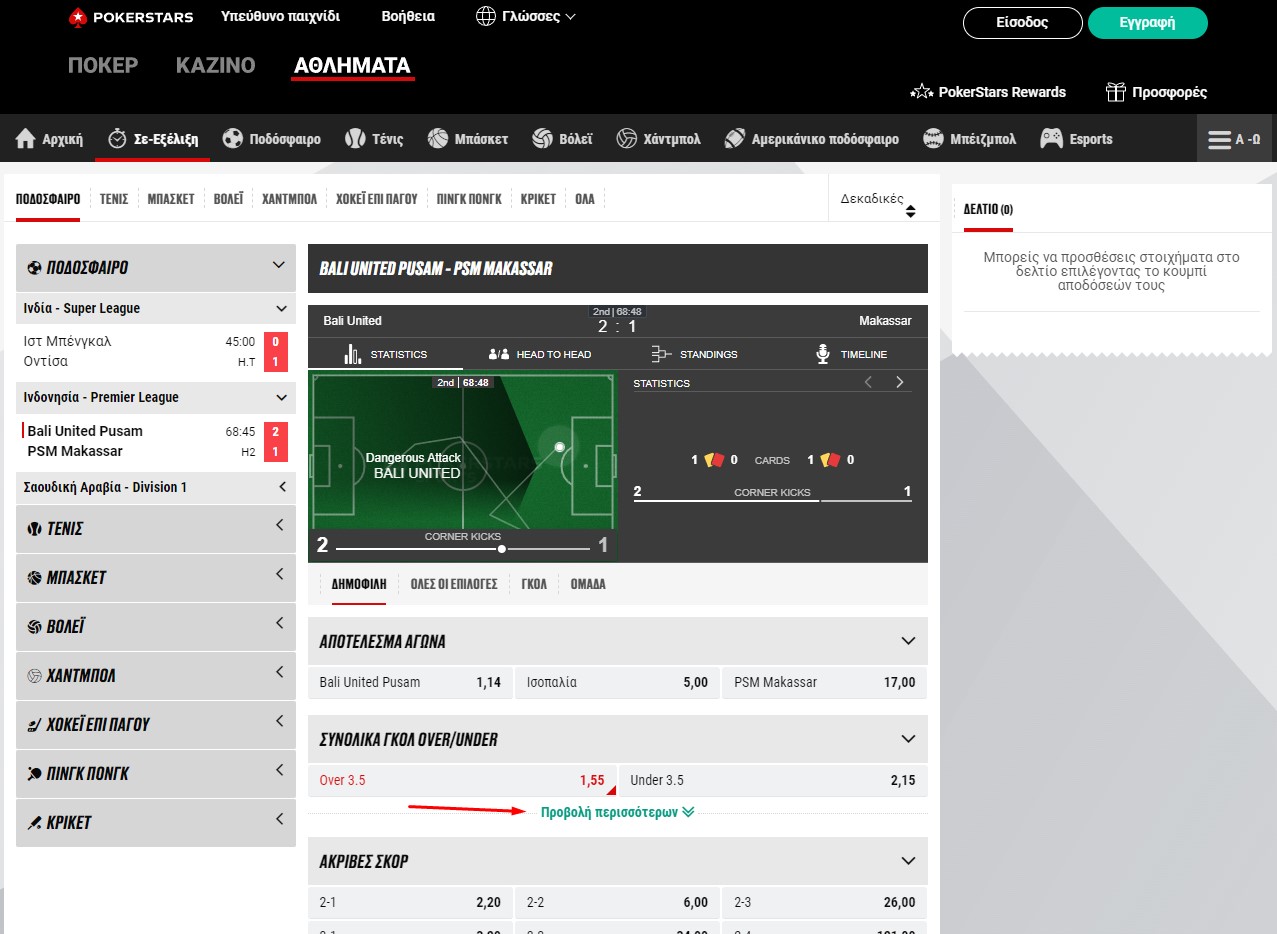This screenshot has width=1277, height=934.
Task: Click the Μπέιζμπολ baseball icon
Action: 933,139
